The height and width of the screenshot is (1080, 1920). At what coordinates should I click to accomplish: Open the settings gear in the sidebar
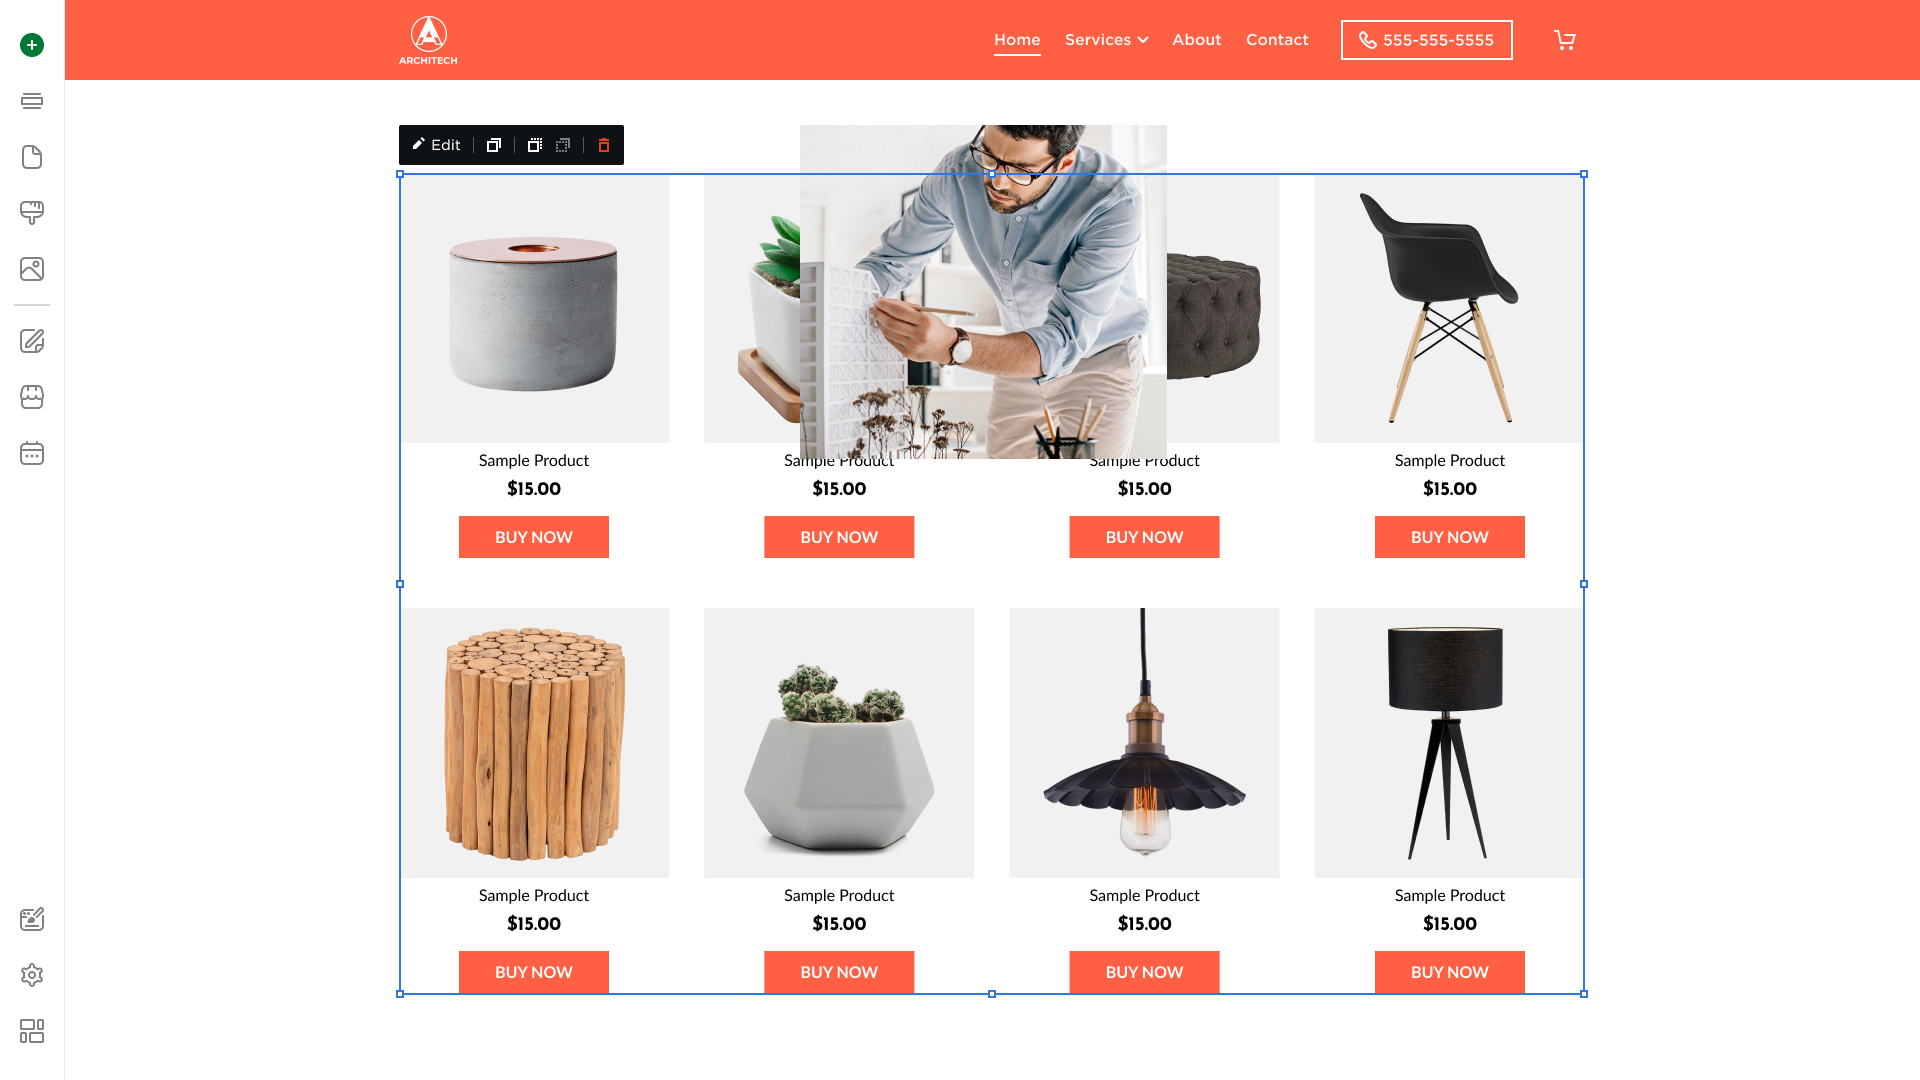tap(32, 975)
